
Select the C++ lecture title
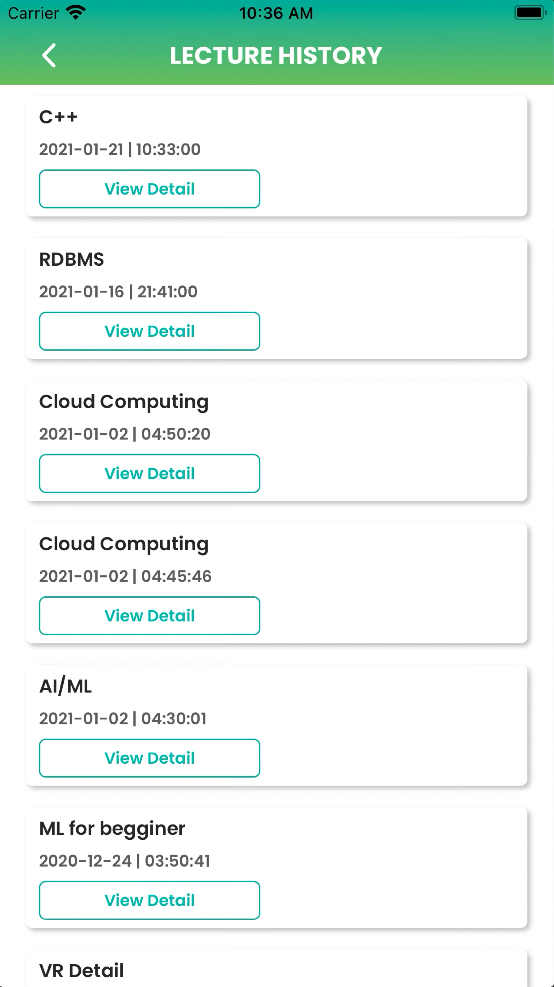pyautogui.click(x=59, y=117)
